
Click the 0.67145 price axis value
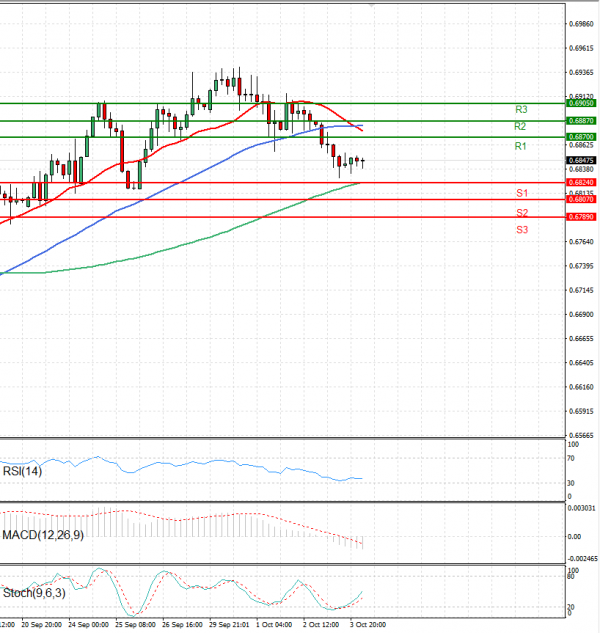pos(581,290)
